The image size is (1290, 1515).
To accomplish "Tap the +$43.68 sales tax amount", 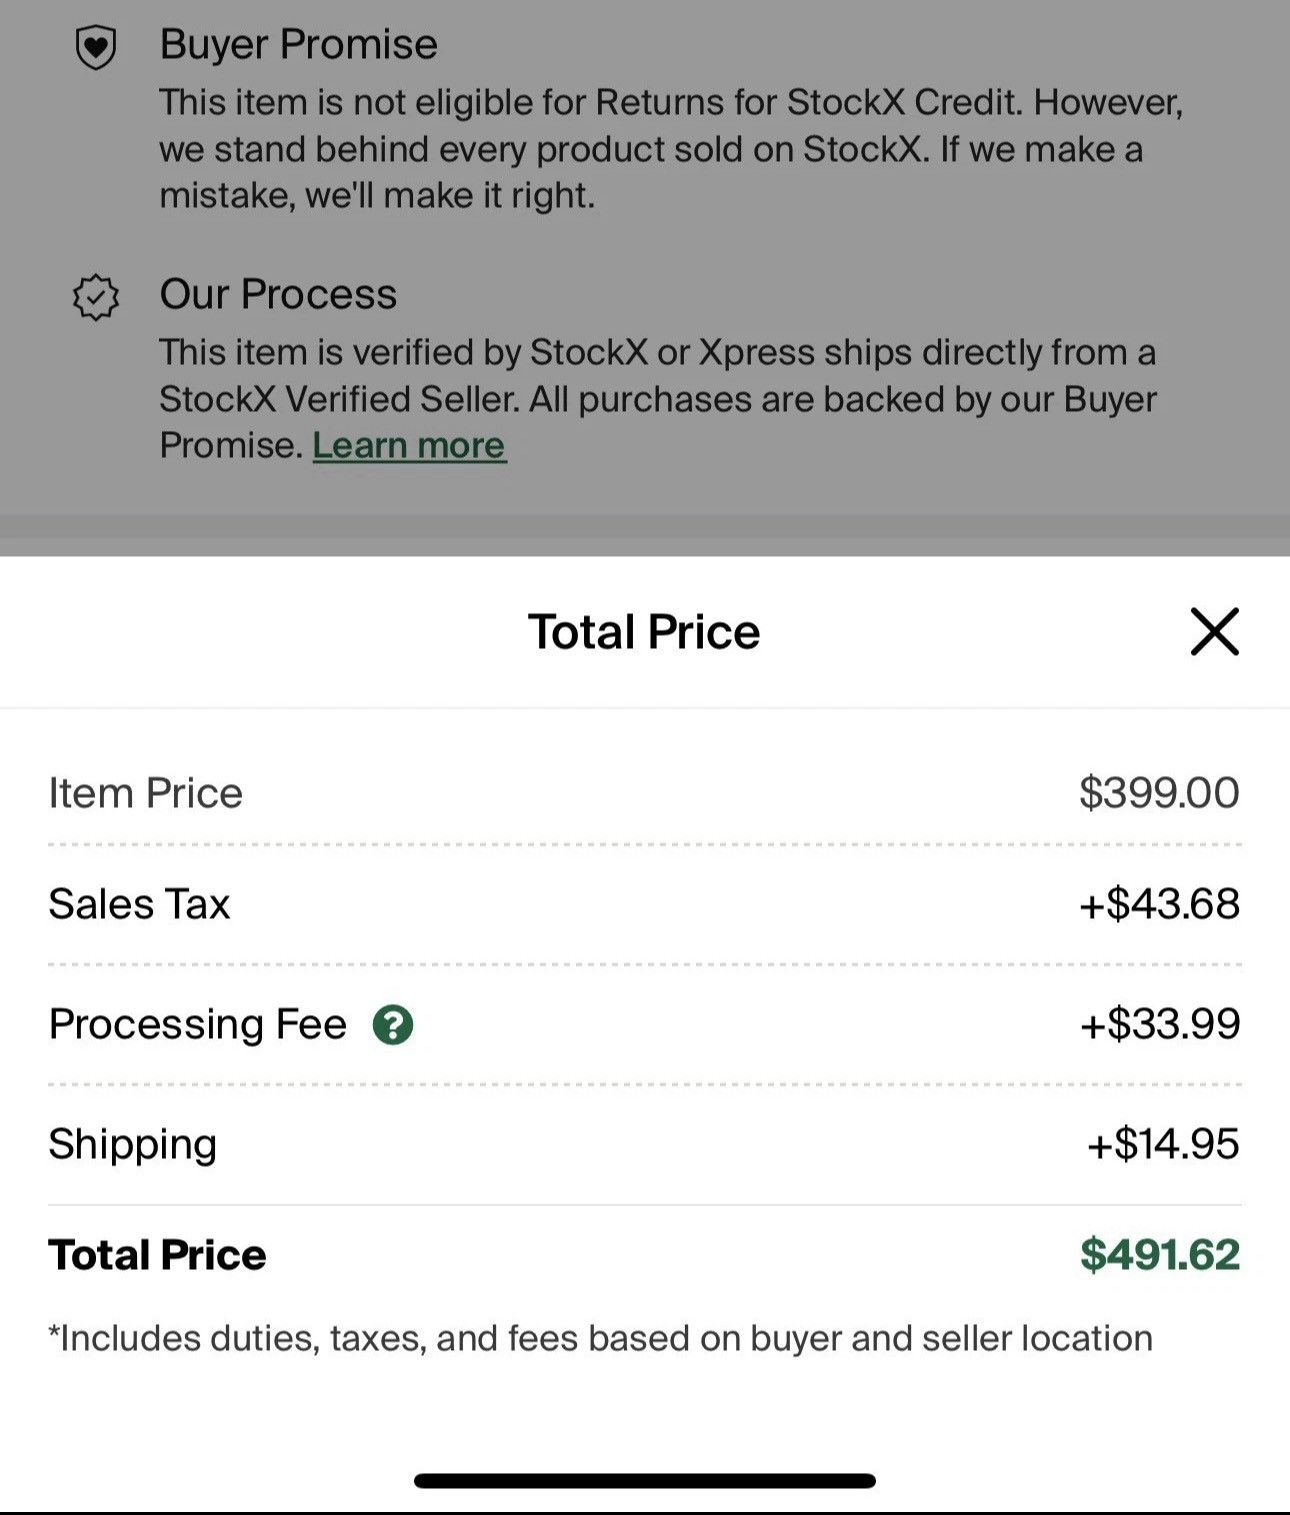I will 1159,904.
